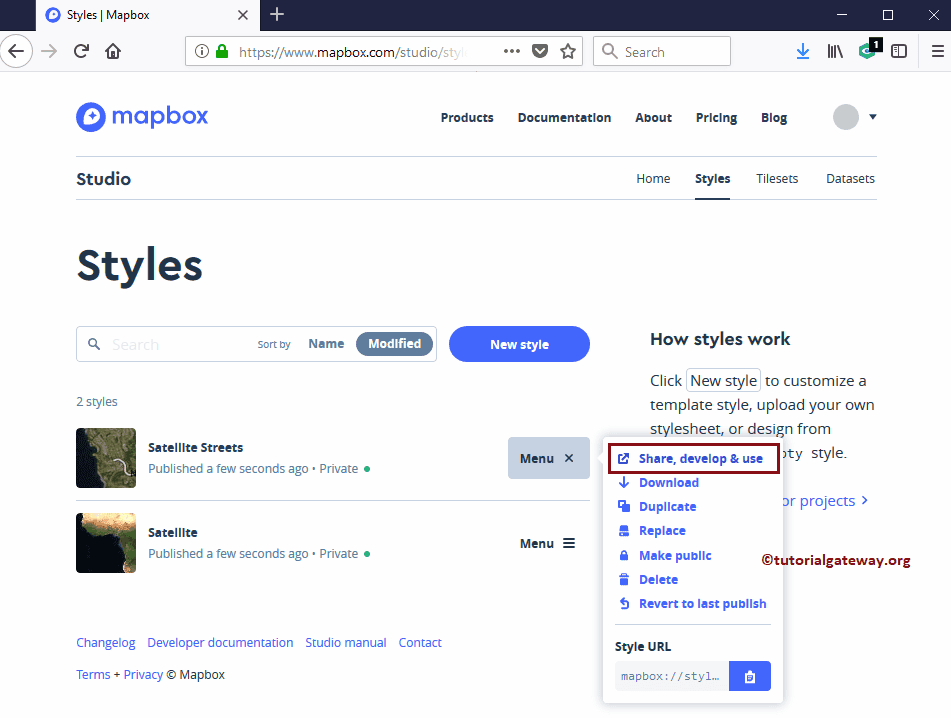The image size is (951, 718).
Task: Sort styles by Name
Action: pyautogui.click(x=326, y=344)
